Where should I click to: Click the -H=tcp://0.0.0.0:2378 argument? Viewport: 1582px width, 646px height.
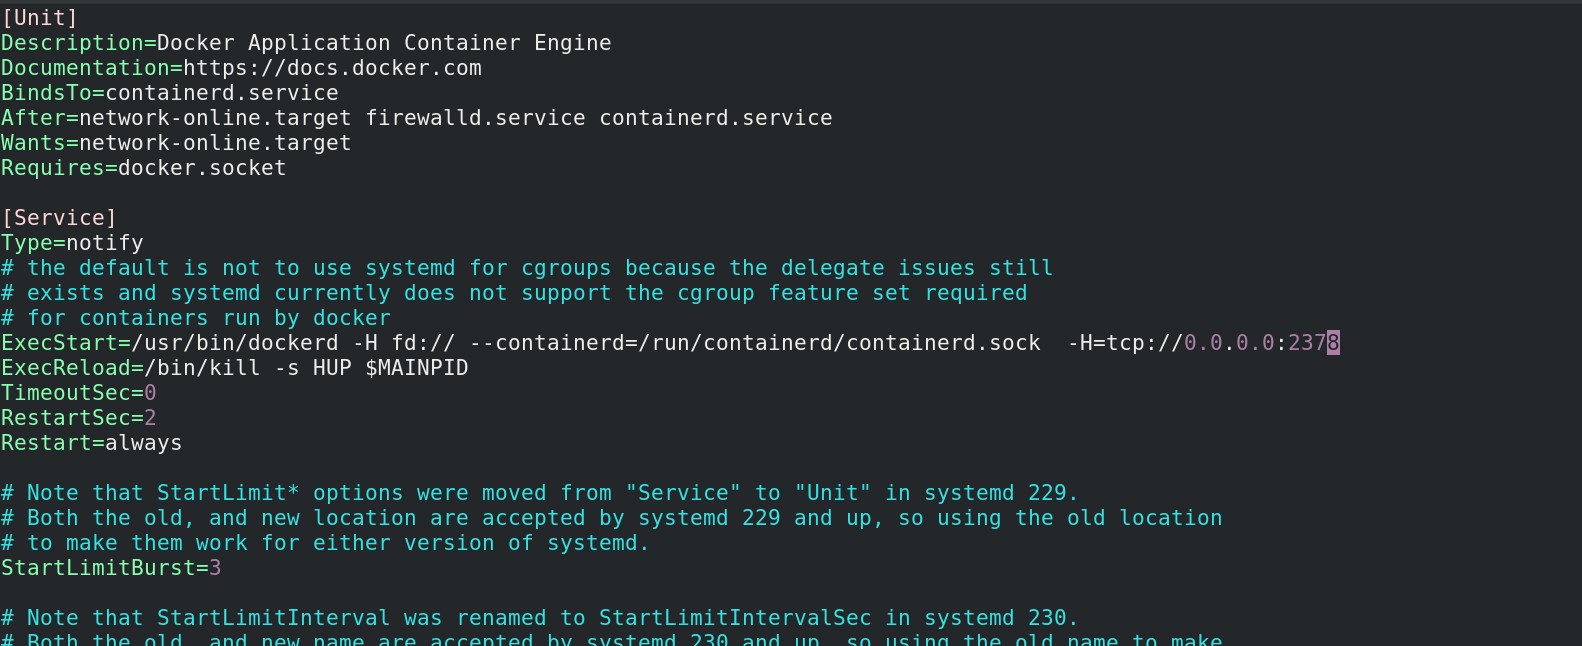point(1203,343)
